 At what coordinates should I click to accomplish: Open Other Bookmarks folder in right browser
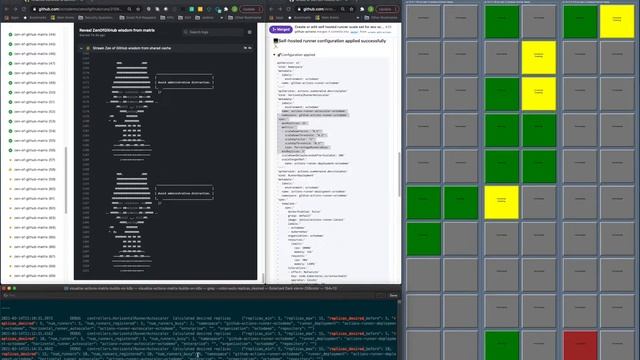380,18
